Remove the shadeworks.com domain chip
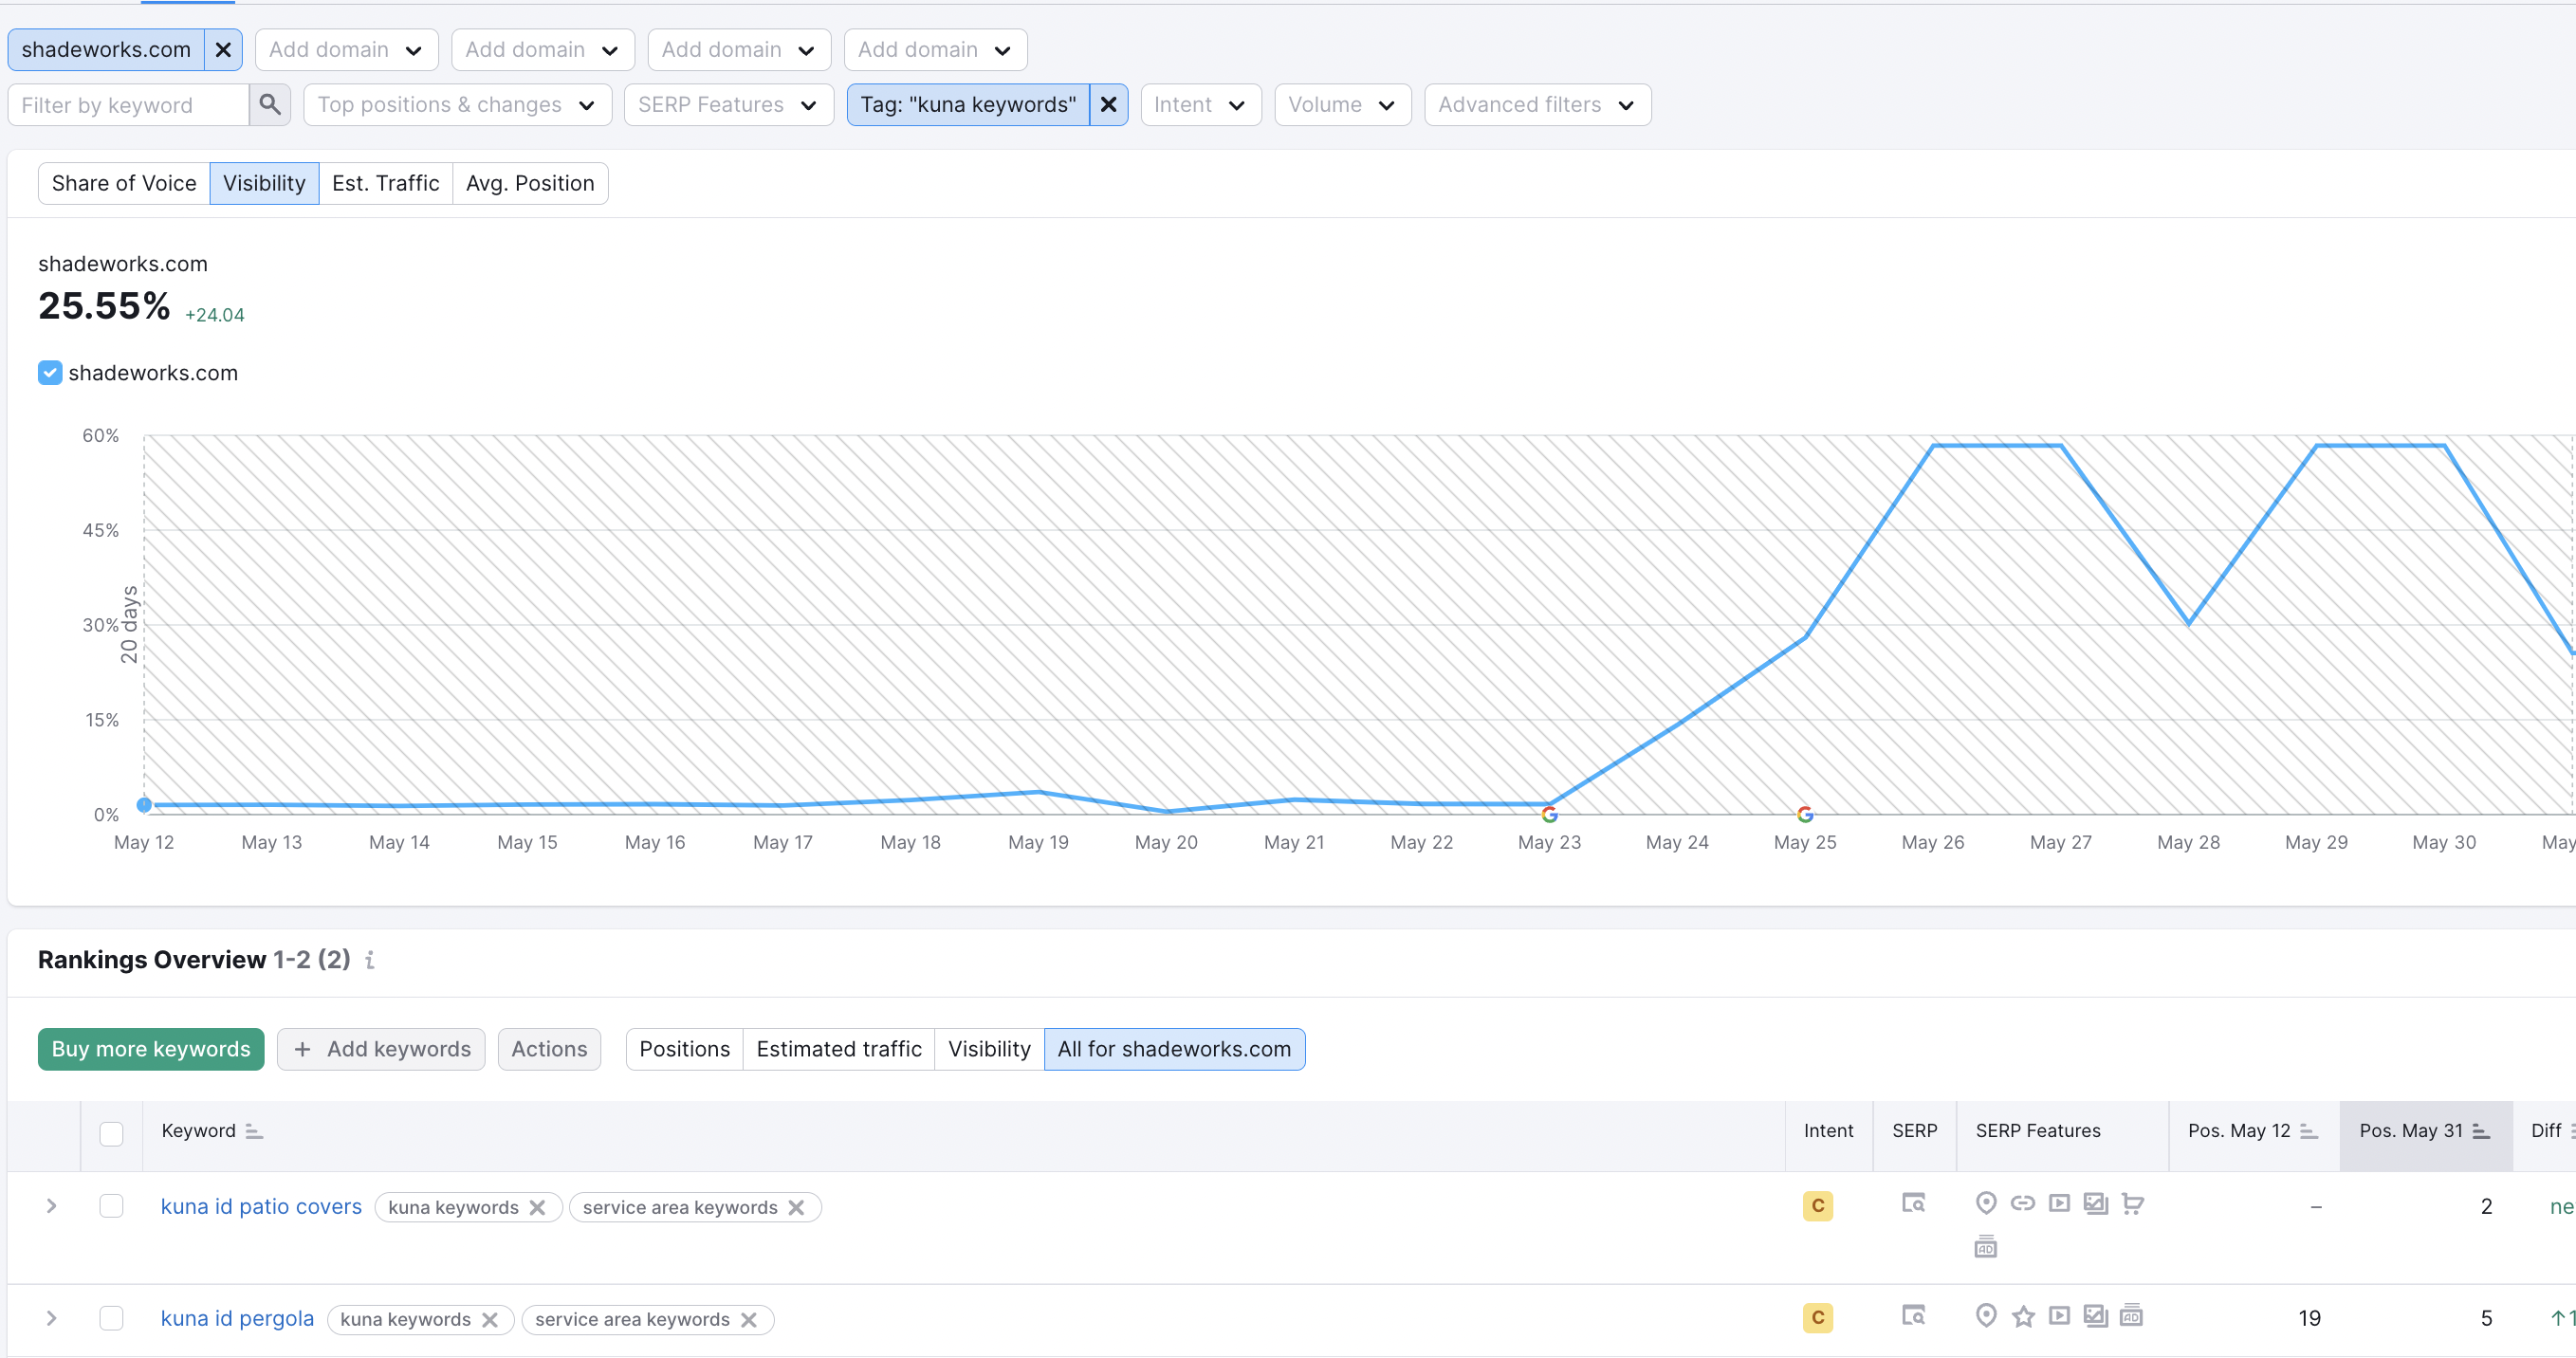Screen dimensions: 2576x1358 [x=223, y=50]
